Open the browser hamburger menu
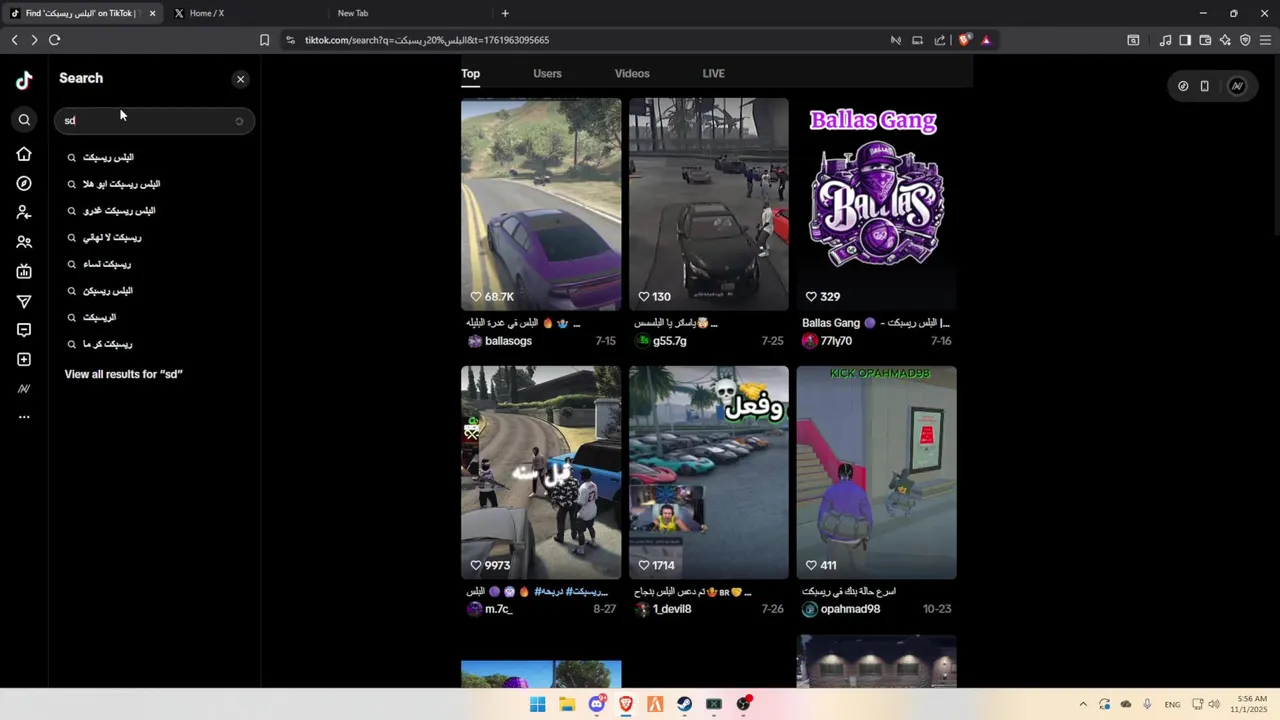This screenshot has width=1280, height=720. coord(1265,40)
